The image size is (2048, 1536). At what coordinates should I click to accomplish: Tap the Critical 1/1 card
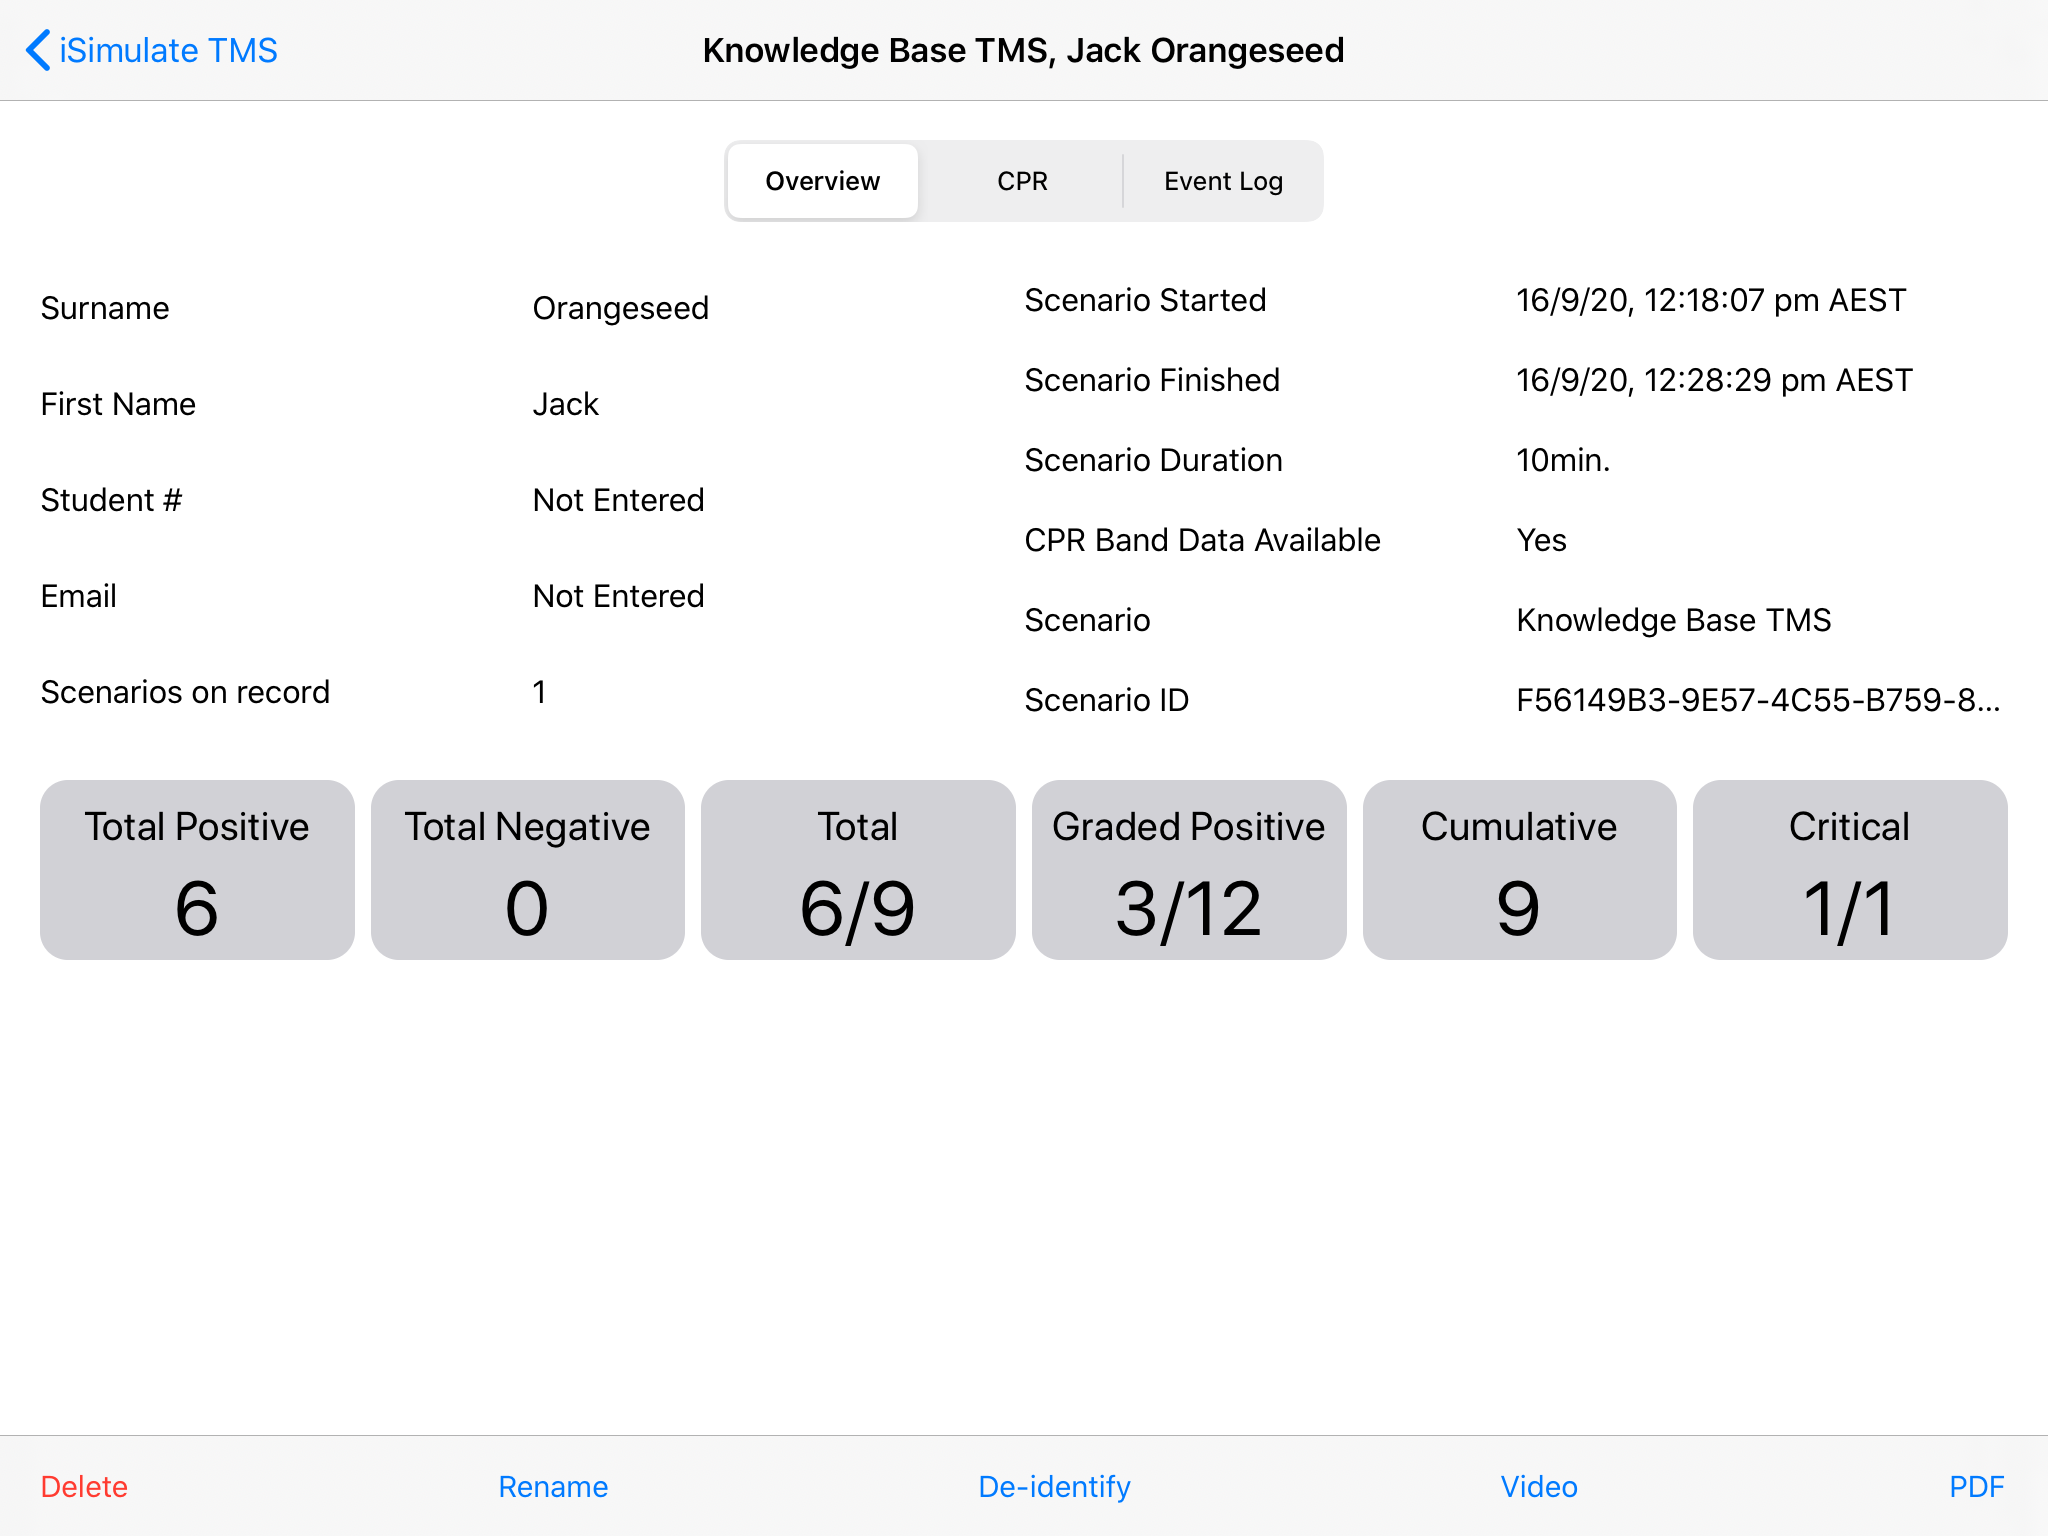[x=1849, y=869]
